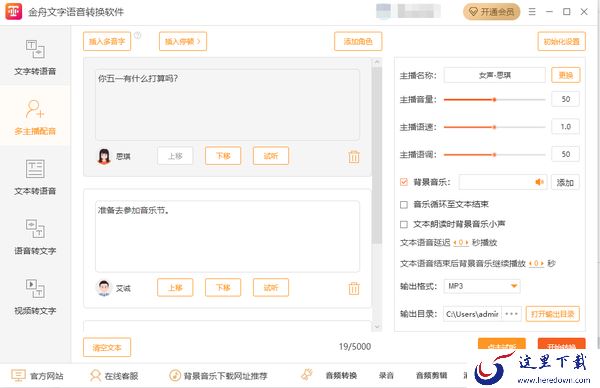The image size is (600, 388).
Task: Open the 输出格式 MP3 dropdown
Action: [x=482, y=286]
